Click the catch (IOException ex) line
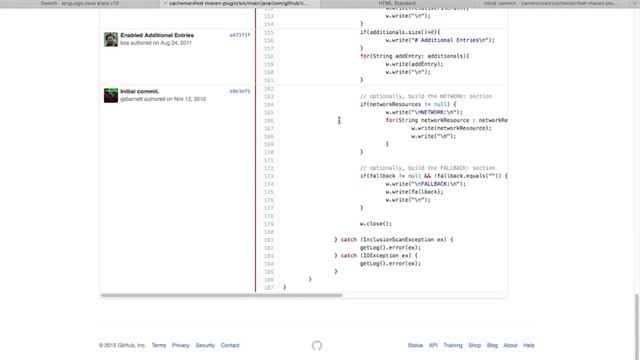The image size is (640, 360). click(376, 256)
